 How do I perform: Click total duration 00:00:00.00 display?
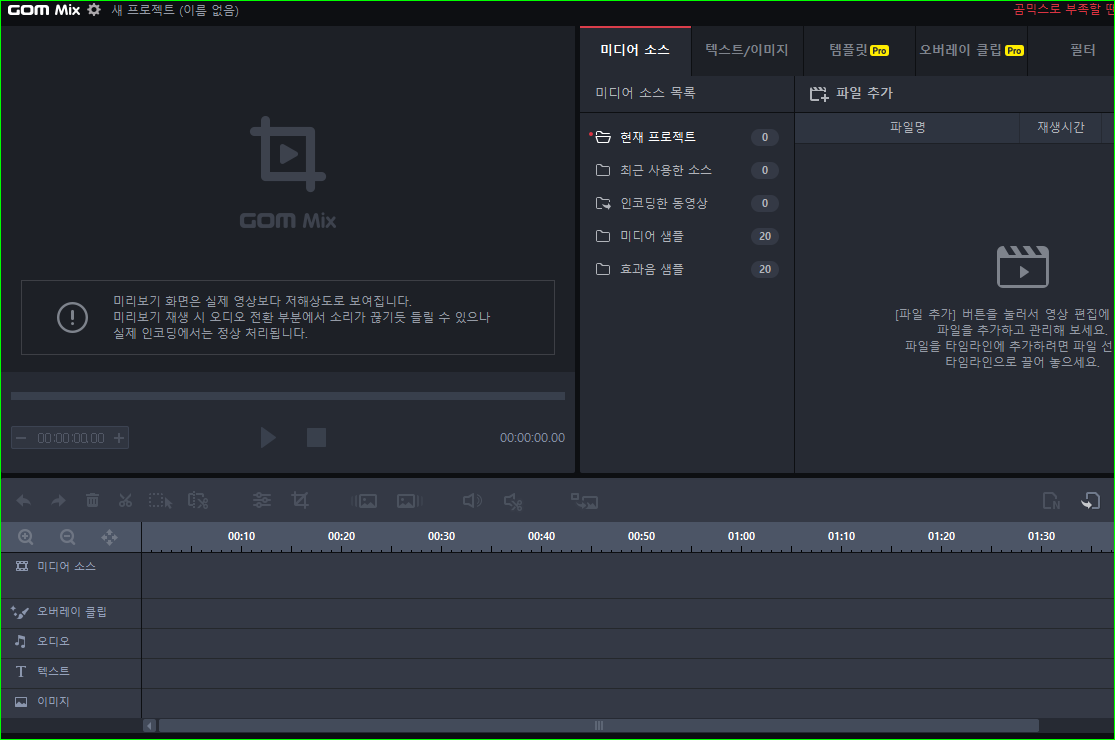[532, 438]
